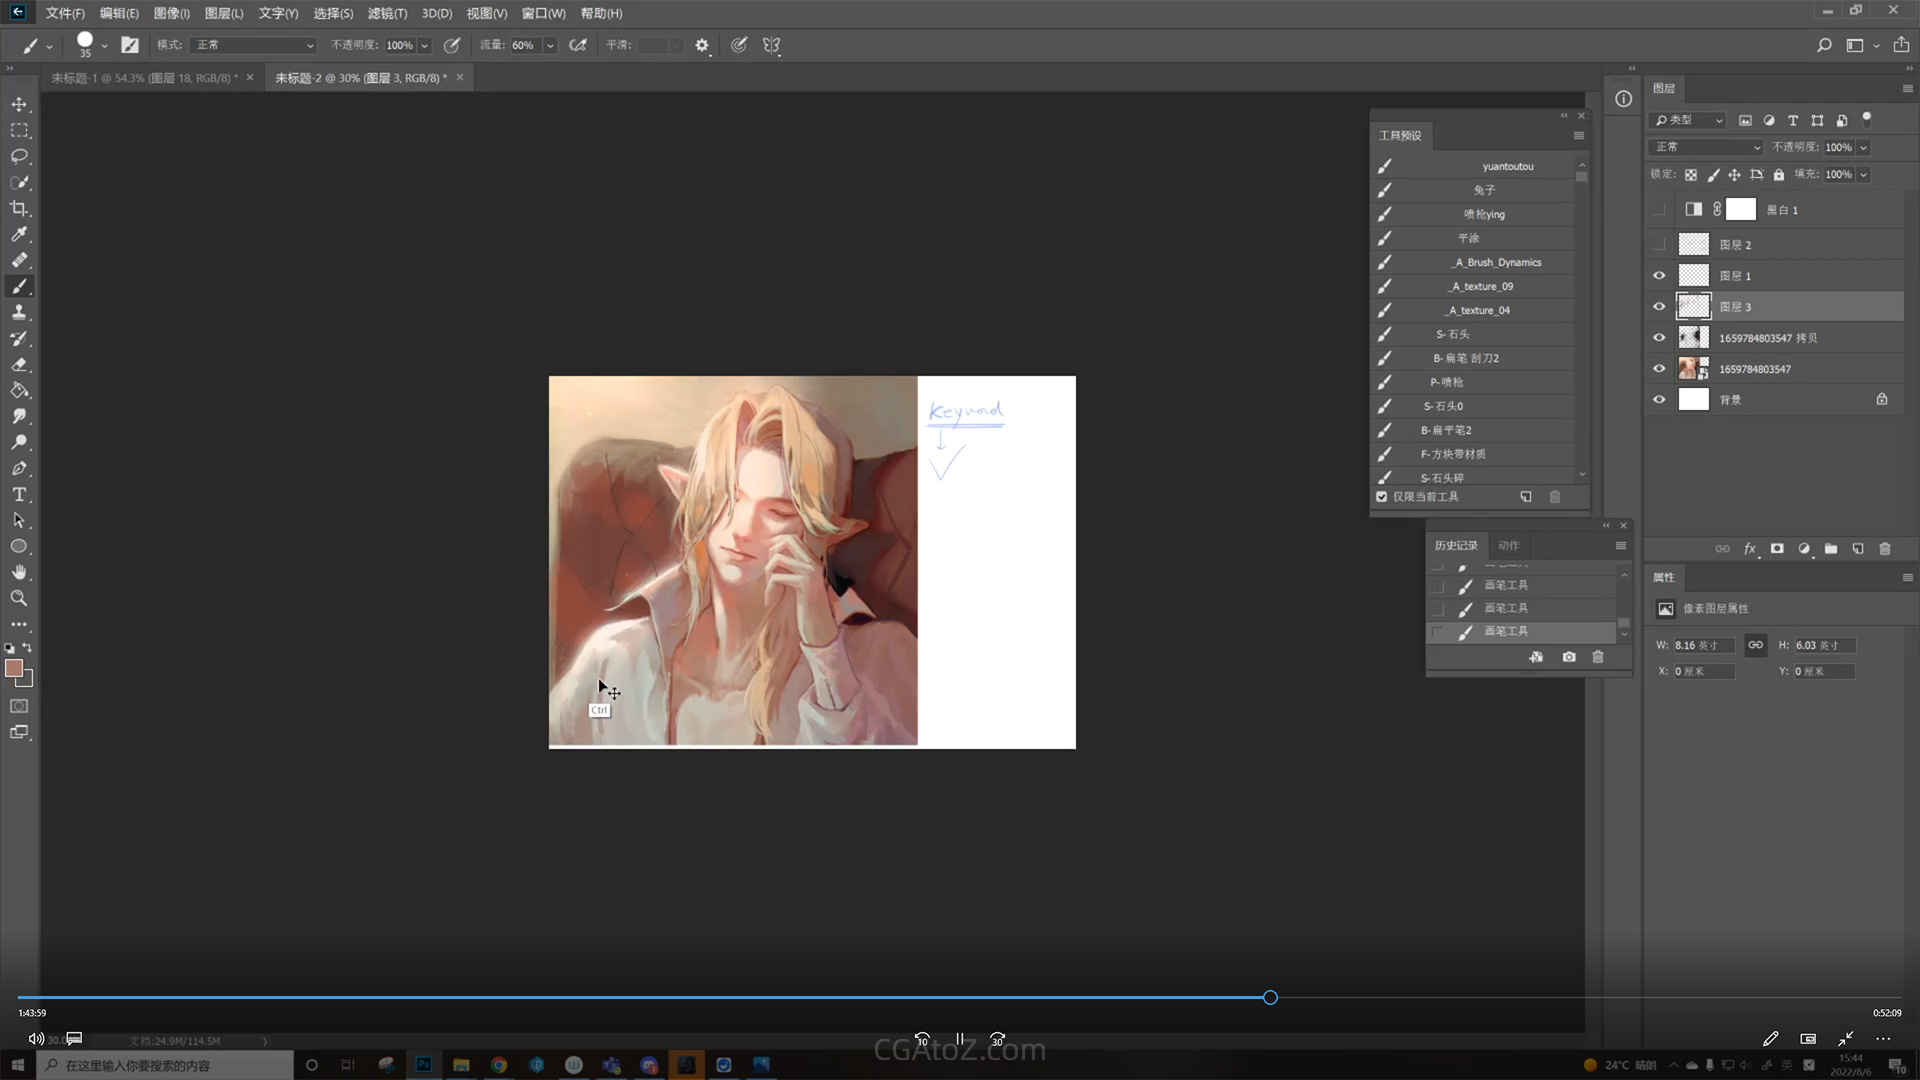
Task: Select the yuantoutou brush preset
Action: (x=1507, y=166)
